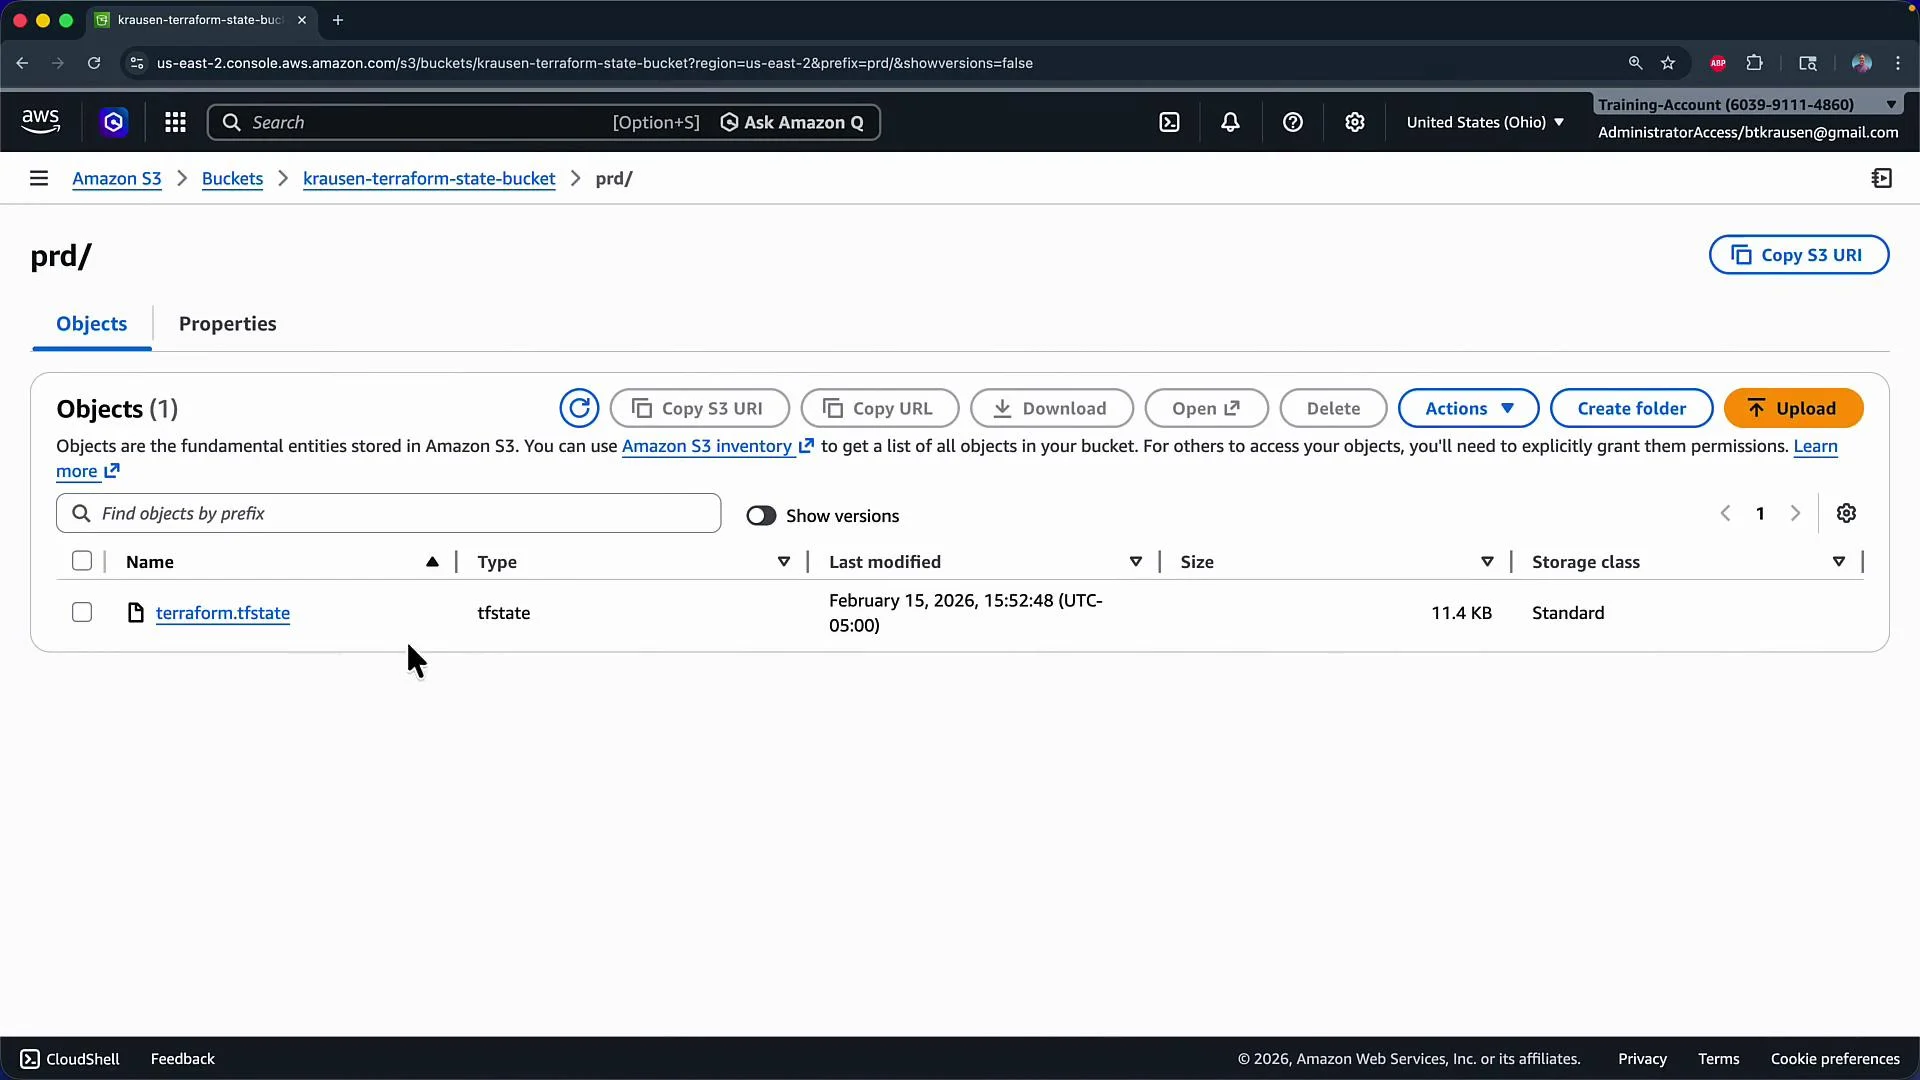Click Ask Amazon Q in search bar

click(x=792, y=122)
